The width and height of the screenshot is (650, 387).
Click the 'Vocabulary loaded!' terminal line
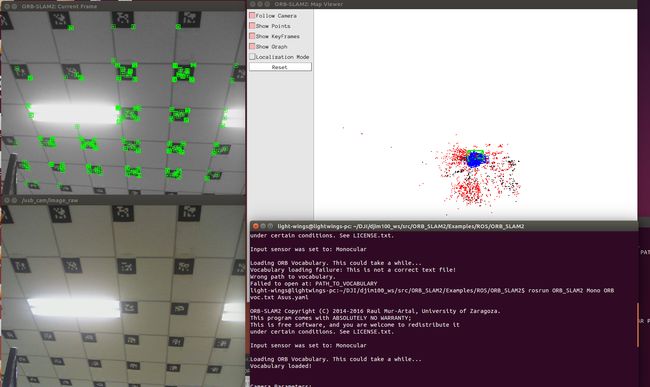(281, 366)
